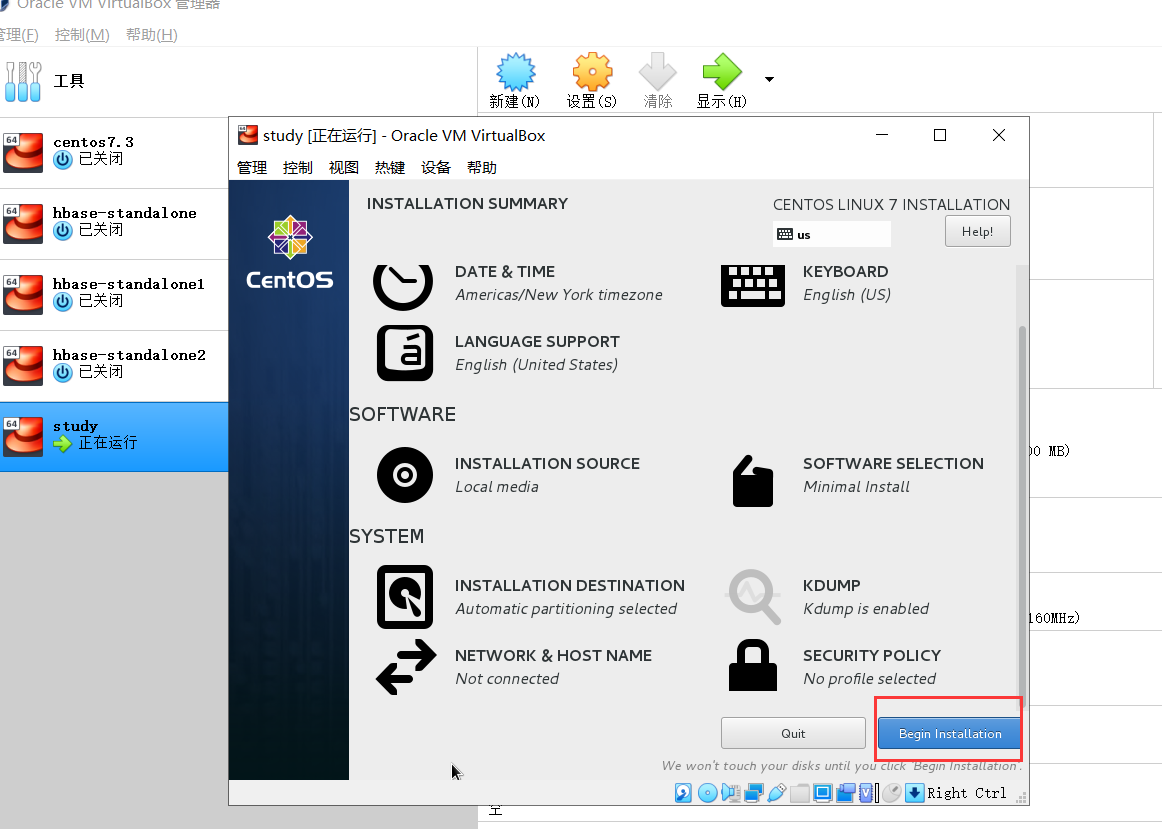
Task: Select hbase-standalone2 VM in list
Action: point(114,366)
